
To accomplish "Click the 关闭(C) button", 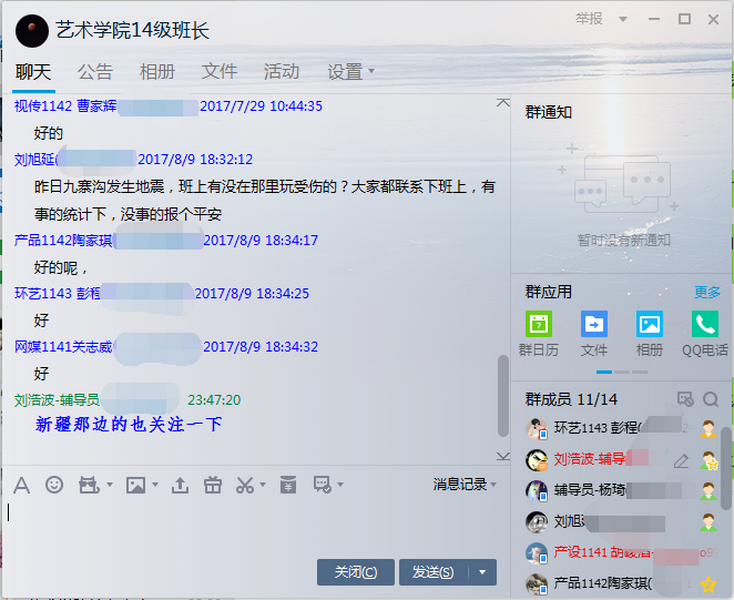I will 356,572.
